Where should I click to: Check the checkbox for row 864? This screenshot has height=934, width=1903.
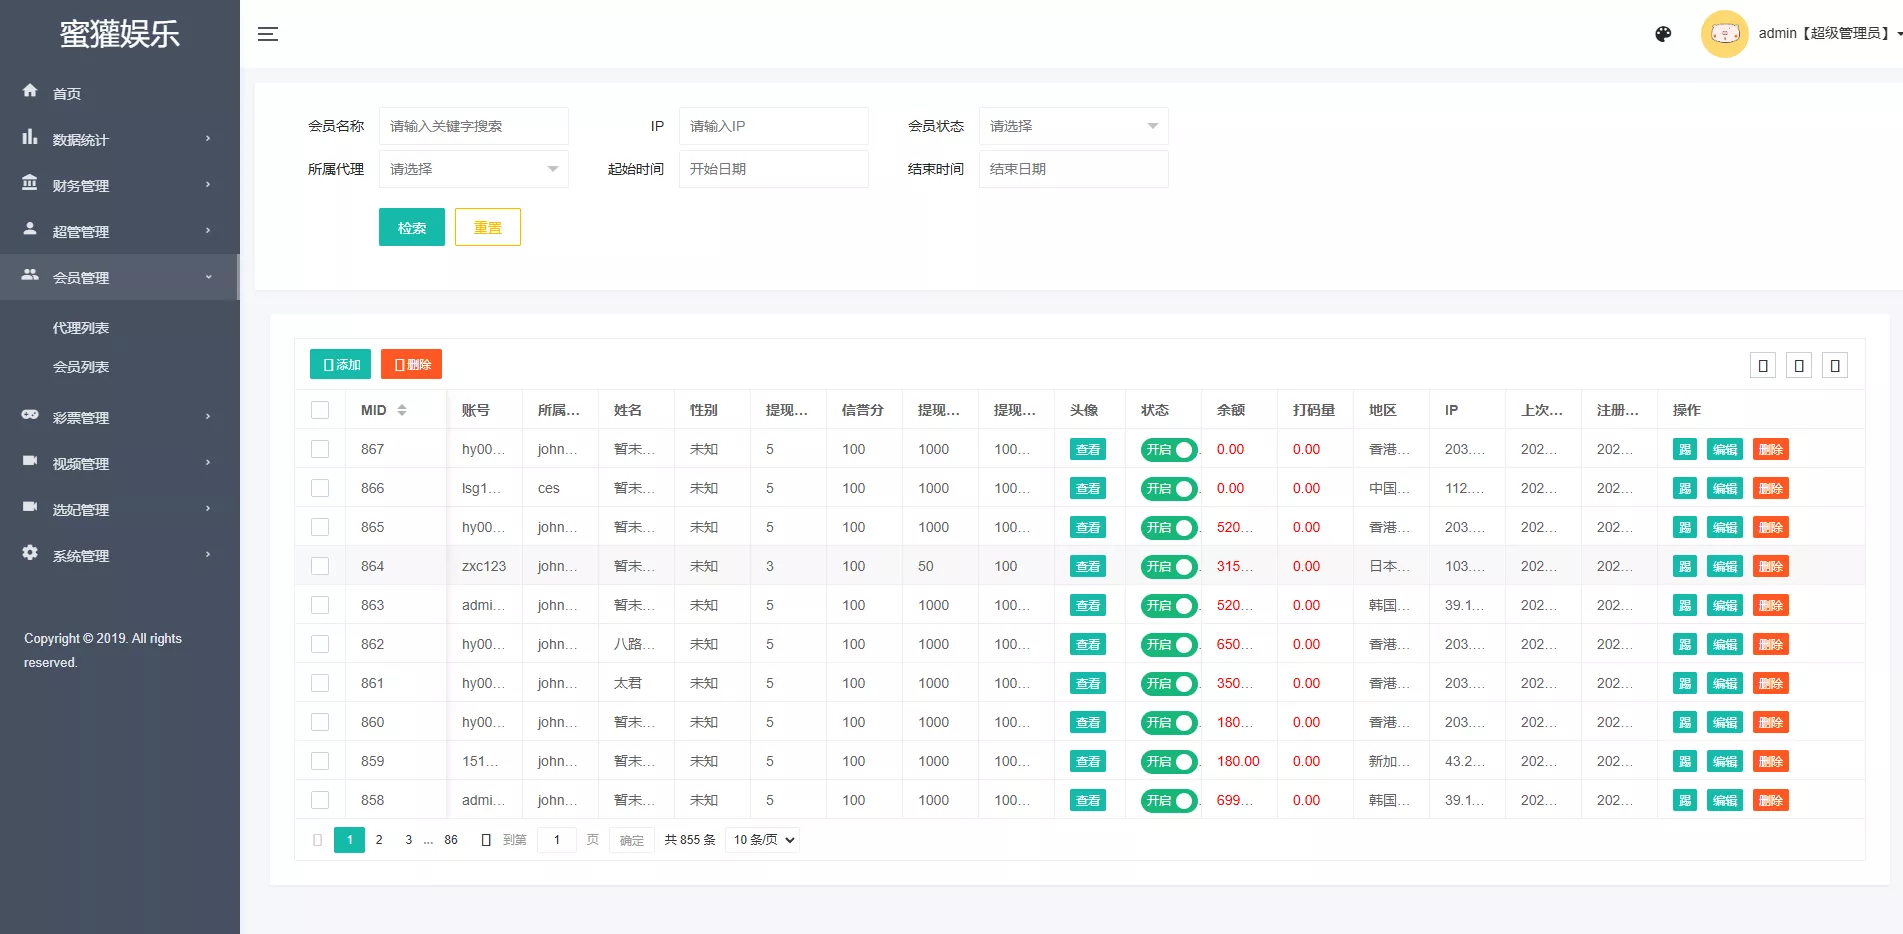320,566
